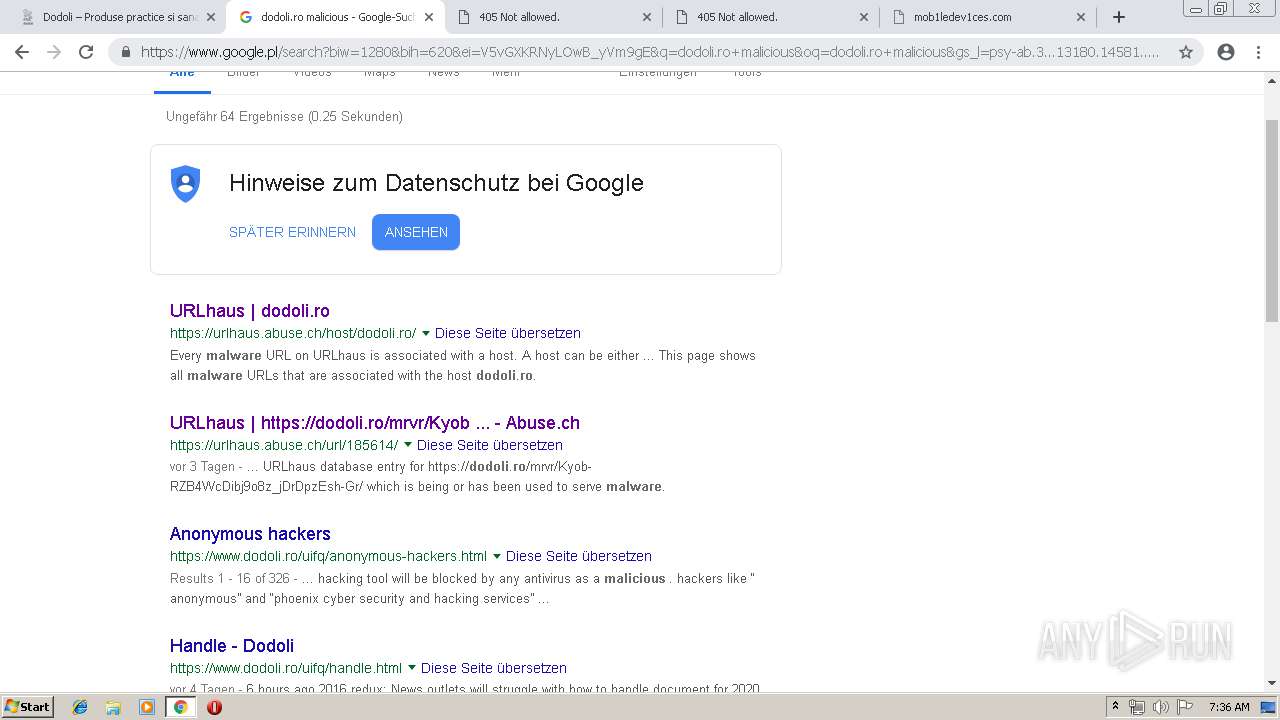This screenshot has width=1280, height=720.
Task: Switch to the first 405 Not allowed tab
Action: point(553,17)
